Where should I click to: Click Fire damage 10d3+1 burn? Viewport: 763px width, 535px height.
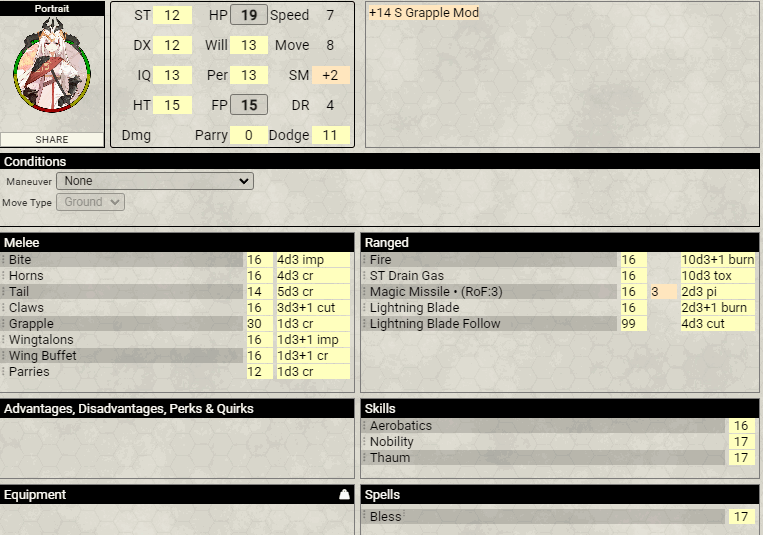(718, 259)
